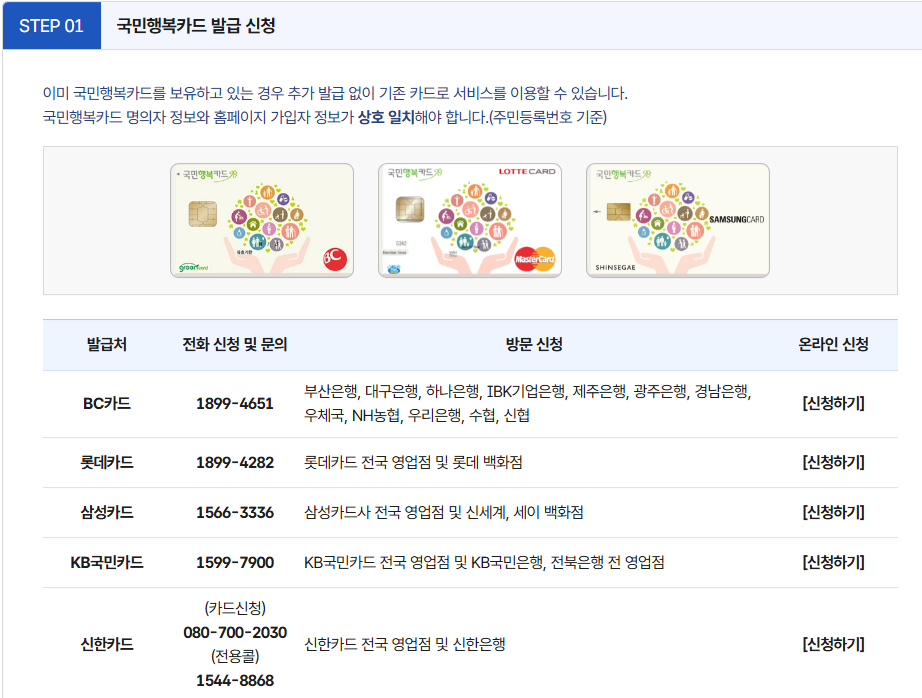Select the STEP 01 label

click(x=51, y=26)
